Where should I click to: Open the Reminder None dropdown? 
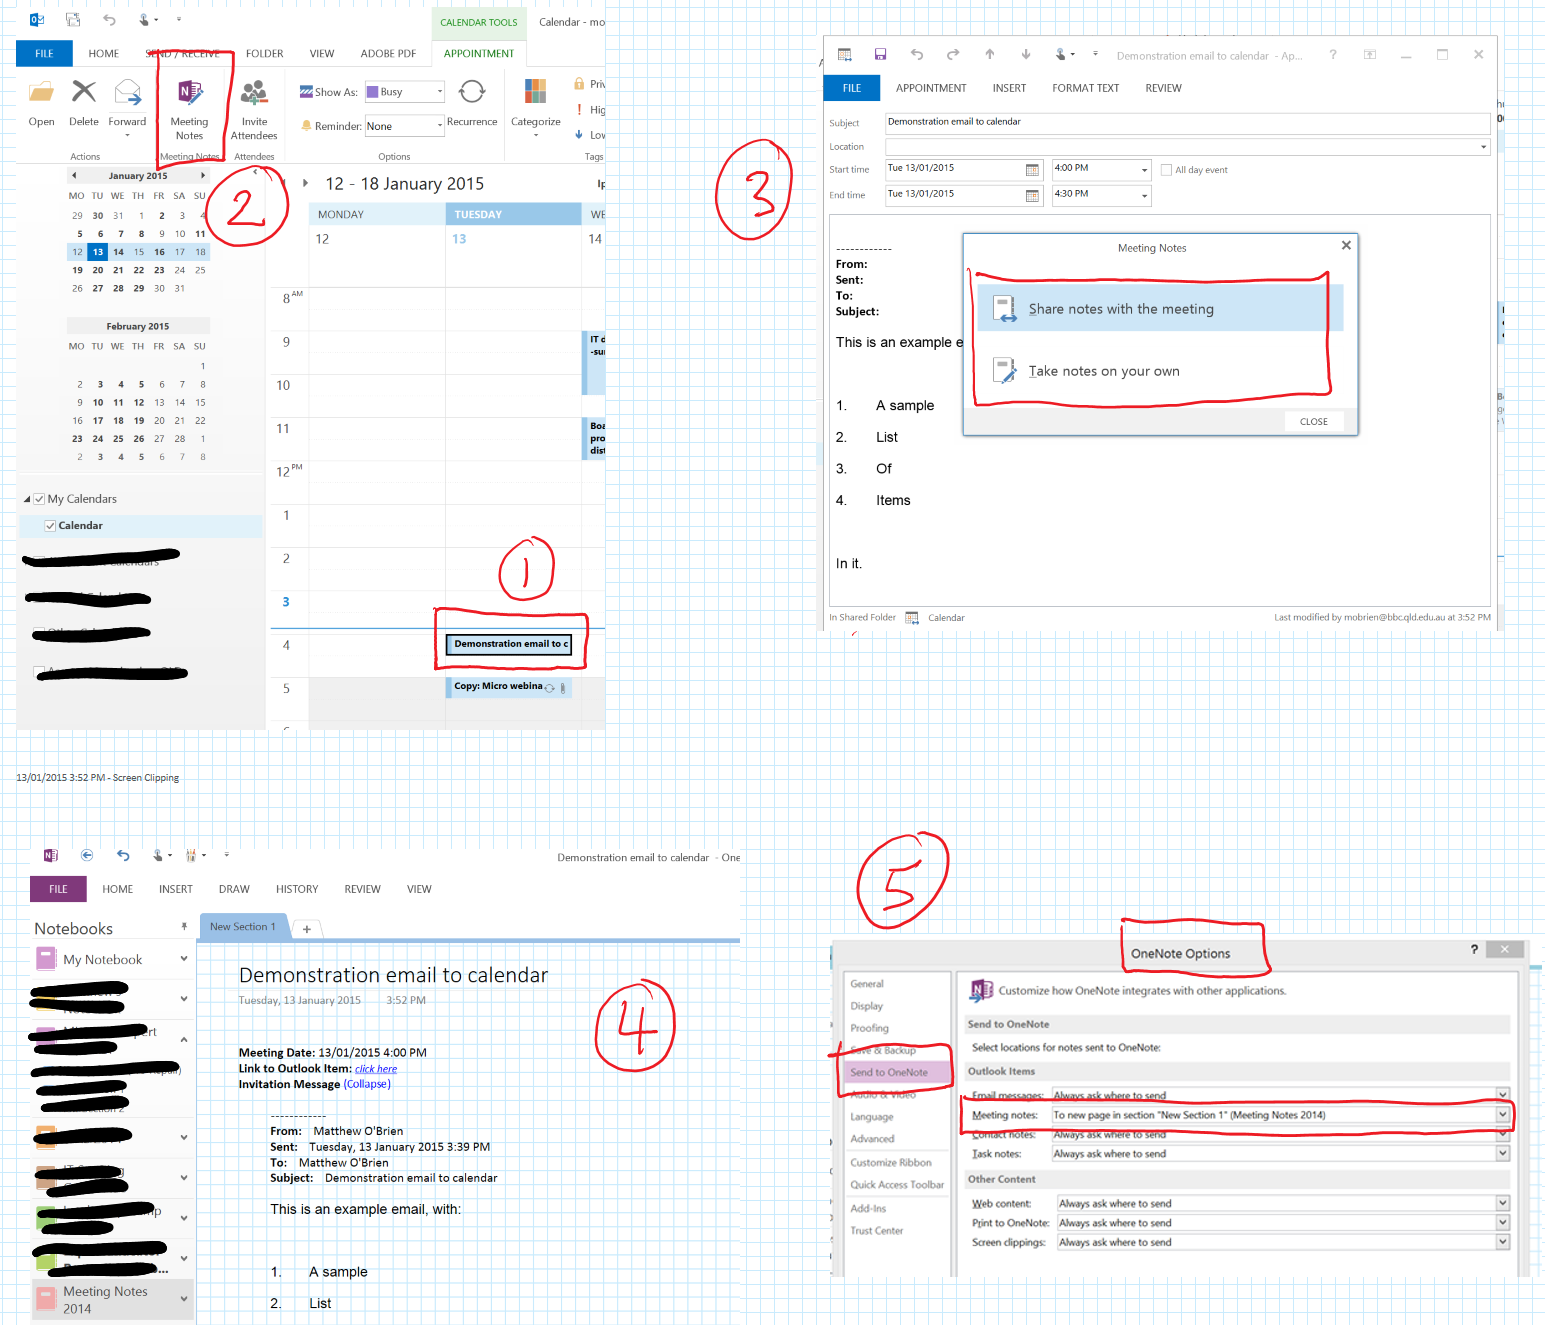click(x=438, y=125)
